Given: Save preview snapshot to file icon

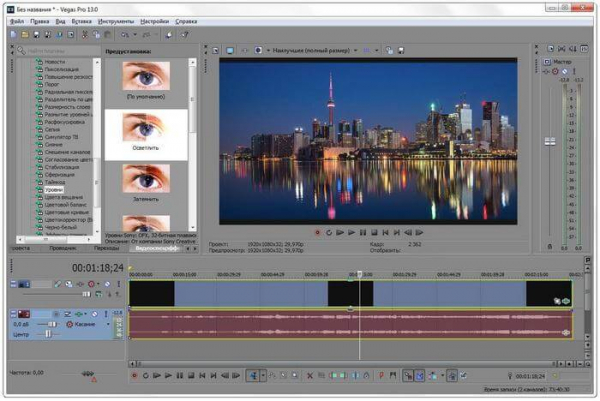Looking at the screenshot, I should (401, 51).
